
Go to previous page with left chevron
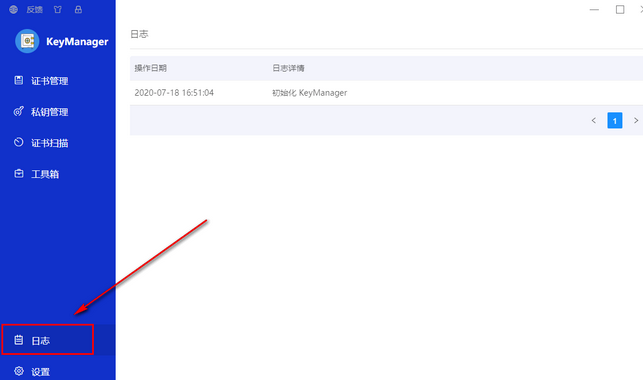coord(594,121)
